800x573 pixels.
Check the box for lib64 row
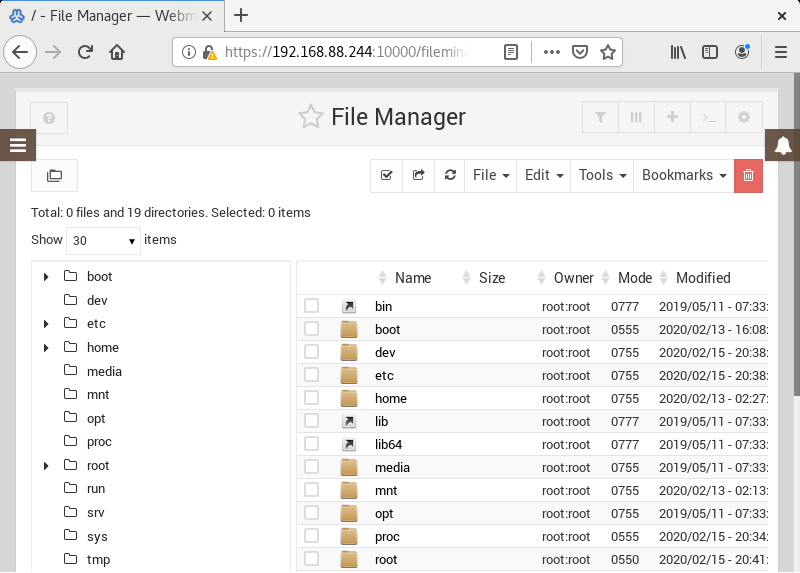tap(311, 443)
